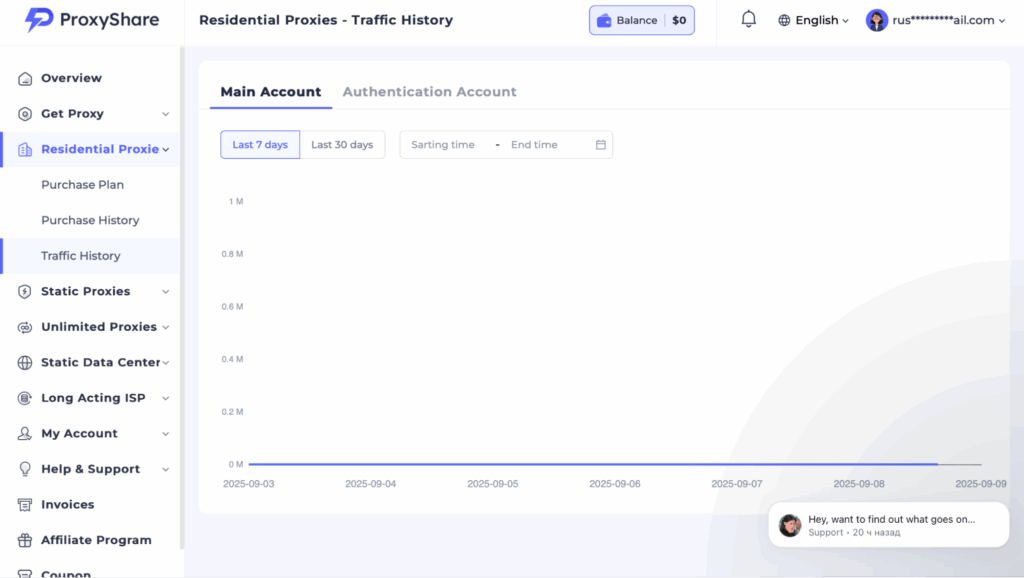This screenshot has height=578, width=1024.
Task: Expand the Get Proxy menu chevron
Action: tap(165, 114)
